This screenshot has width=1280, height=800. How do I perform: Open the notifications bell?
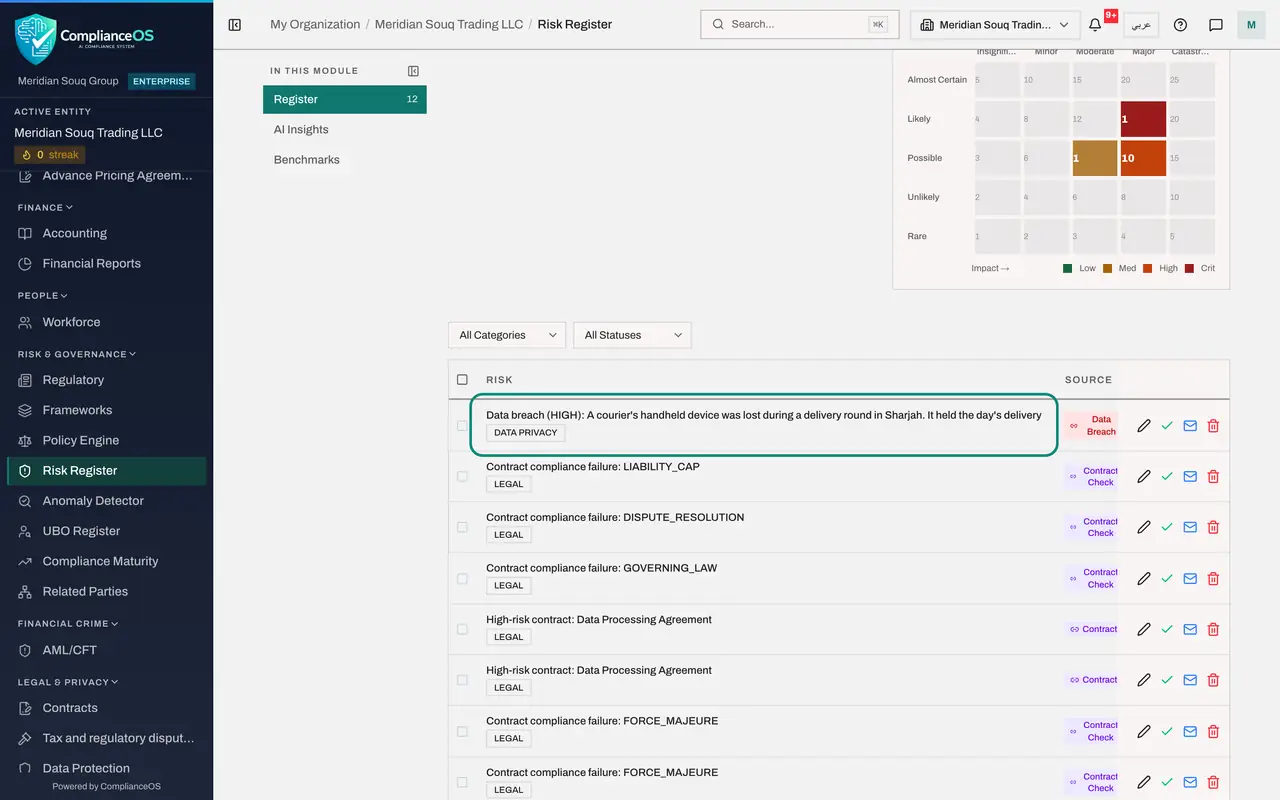(1096, 24)
